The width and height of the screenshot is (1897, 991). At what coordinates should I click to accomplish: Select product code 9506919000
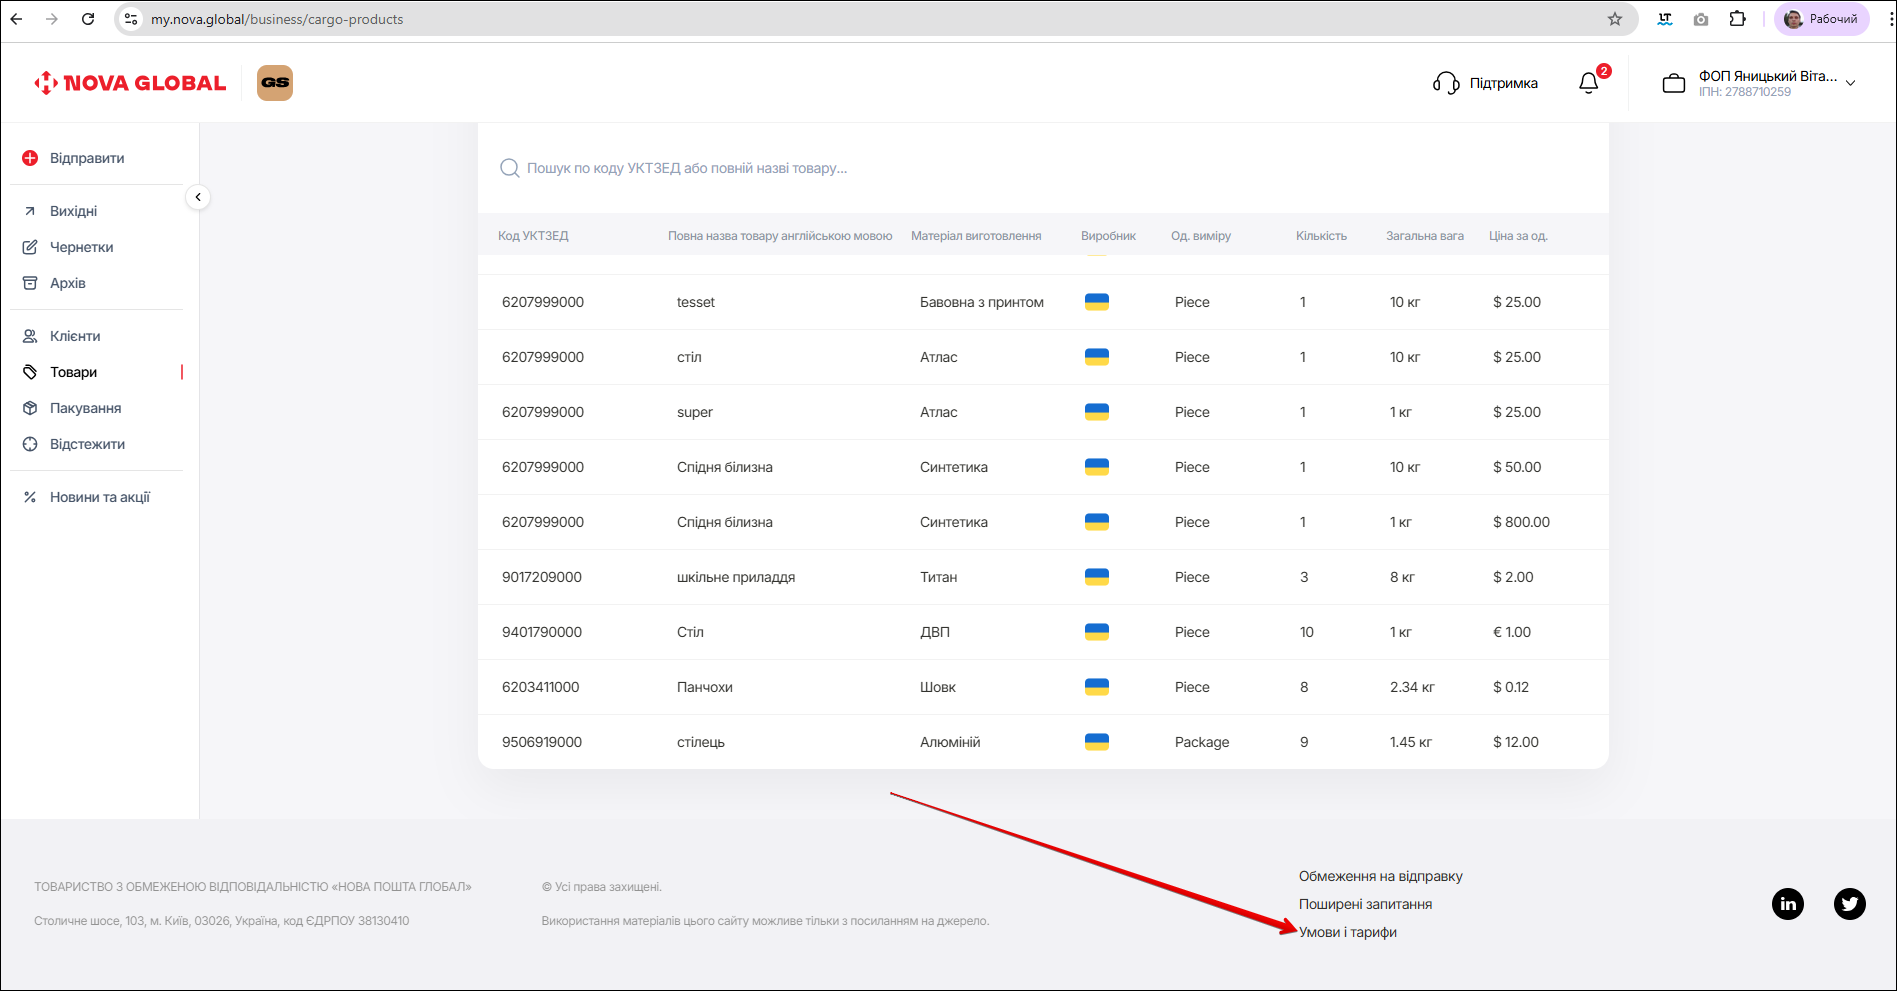pyautogui.click(x=542, y=742)
